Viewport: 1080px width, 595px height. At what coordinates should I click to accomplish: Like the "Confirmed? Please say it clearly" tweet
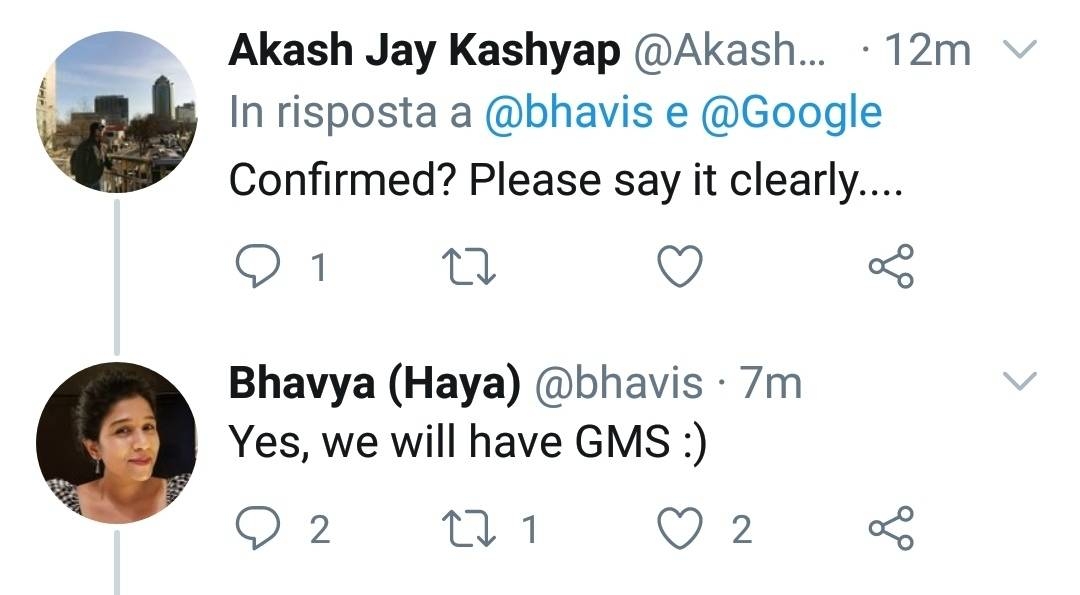(680, 267)
